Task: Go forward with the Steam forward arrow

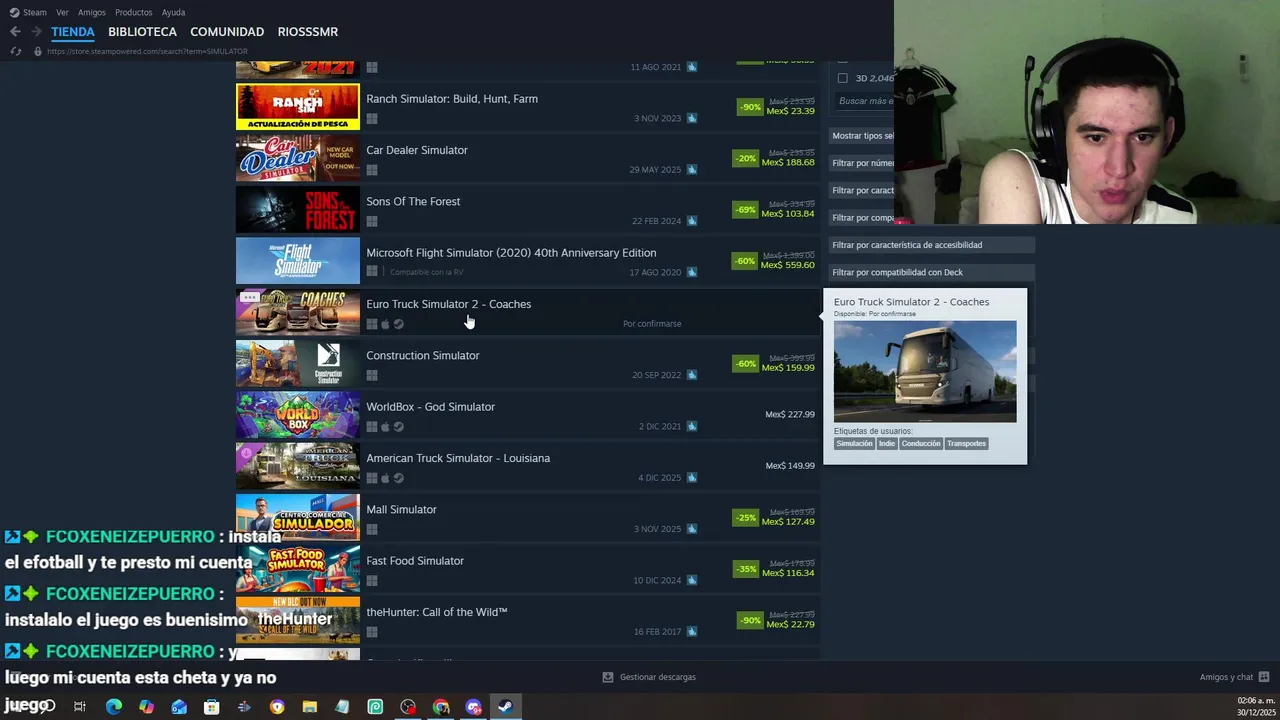Action: coord(36,32)
